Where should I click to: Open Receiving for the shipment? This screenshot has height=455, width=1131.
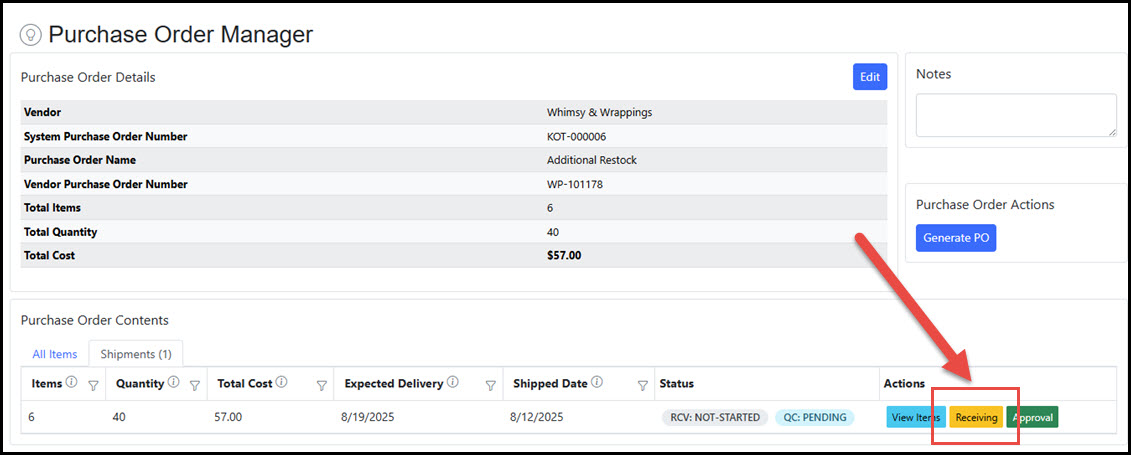(x=976, y=417)
